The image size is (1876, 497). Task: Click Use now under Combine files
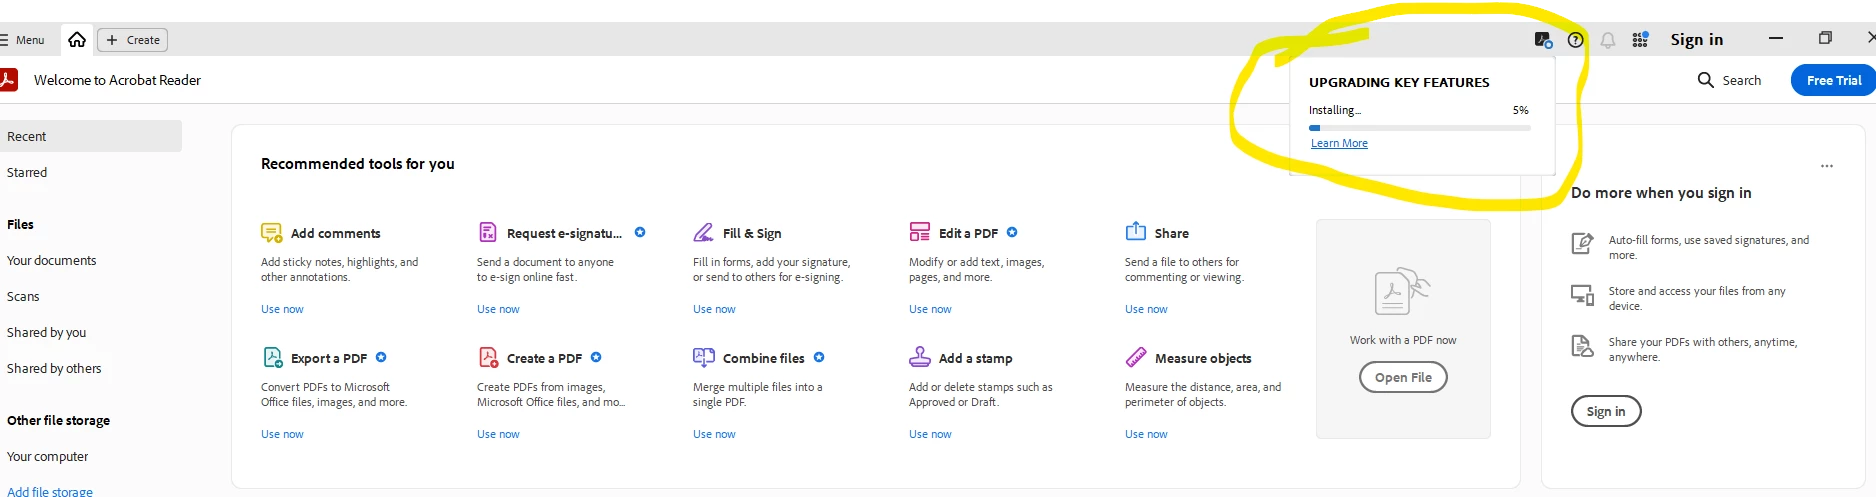[714, 434]
